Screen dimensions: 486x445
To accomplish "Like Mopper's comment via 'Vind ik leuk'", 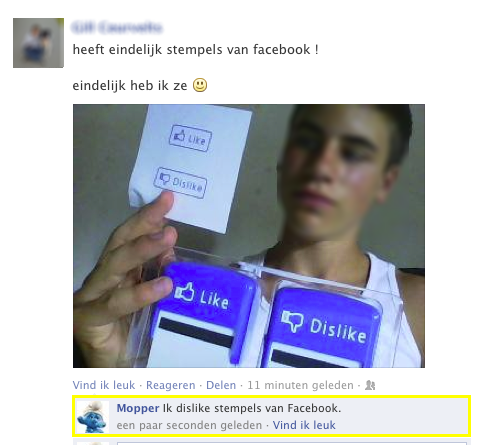I will pyautogui.click(x=304, y=425).
